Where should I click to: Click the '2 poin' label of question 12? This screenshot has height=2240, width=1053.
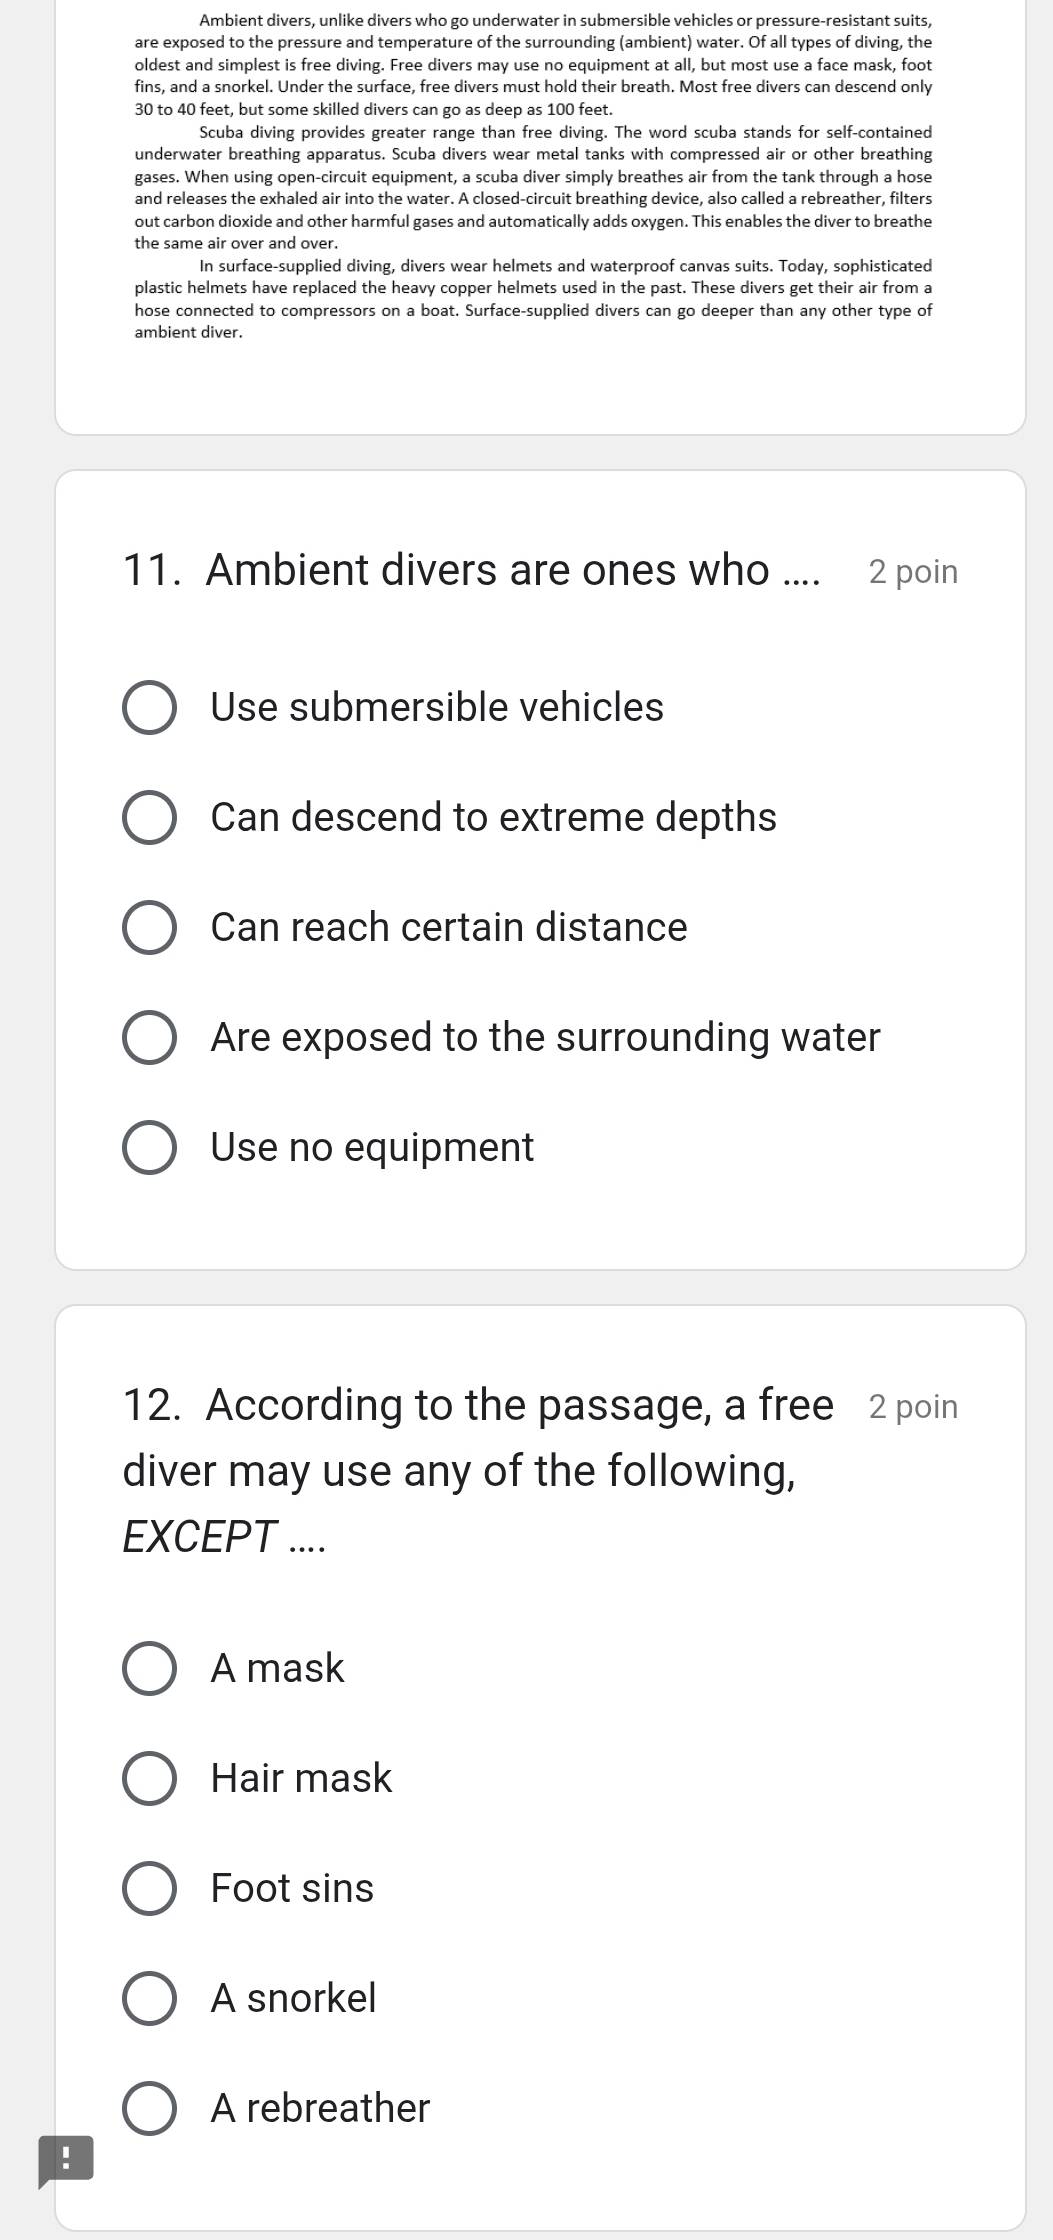pos(913,1407)
